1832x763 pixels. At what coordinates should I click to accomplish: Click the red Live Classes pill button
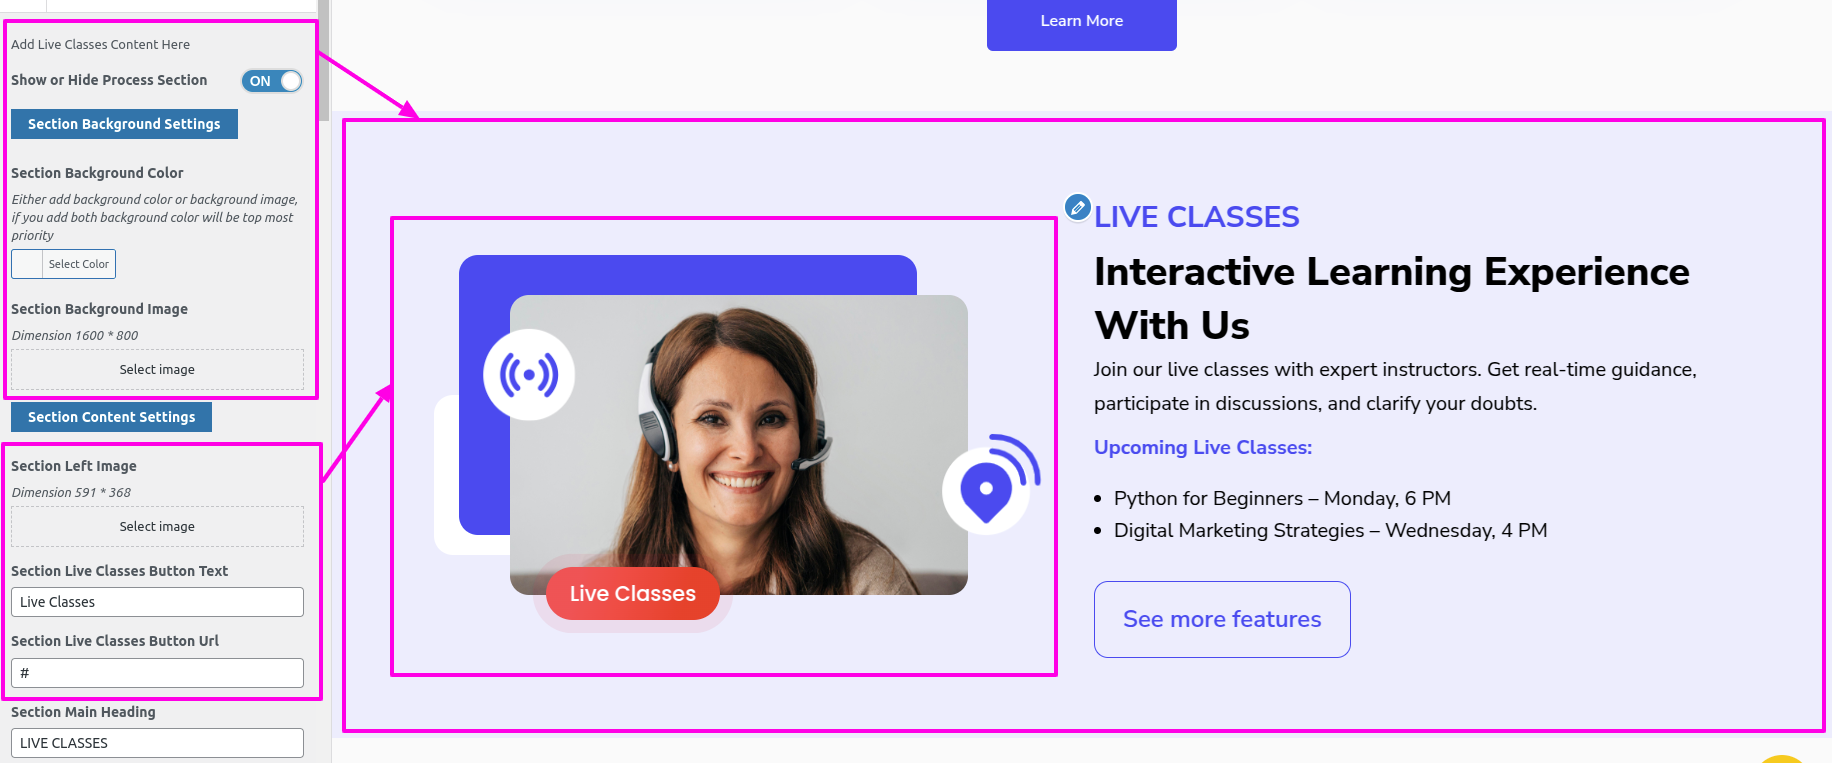633,594
